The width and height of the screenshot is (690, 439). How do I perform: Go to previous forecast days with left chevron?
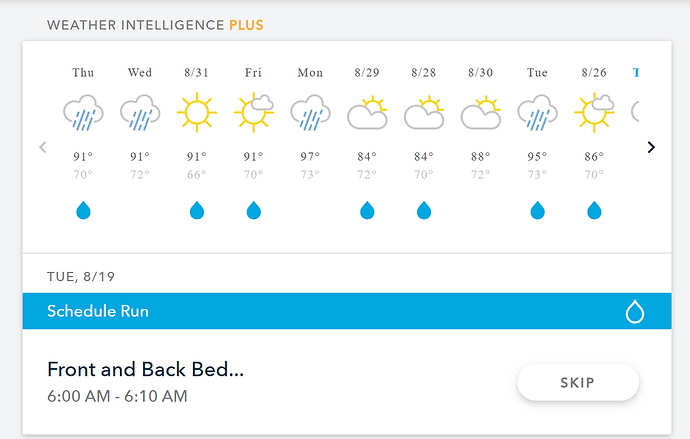(x=43, y=147)
